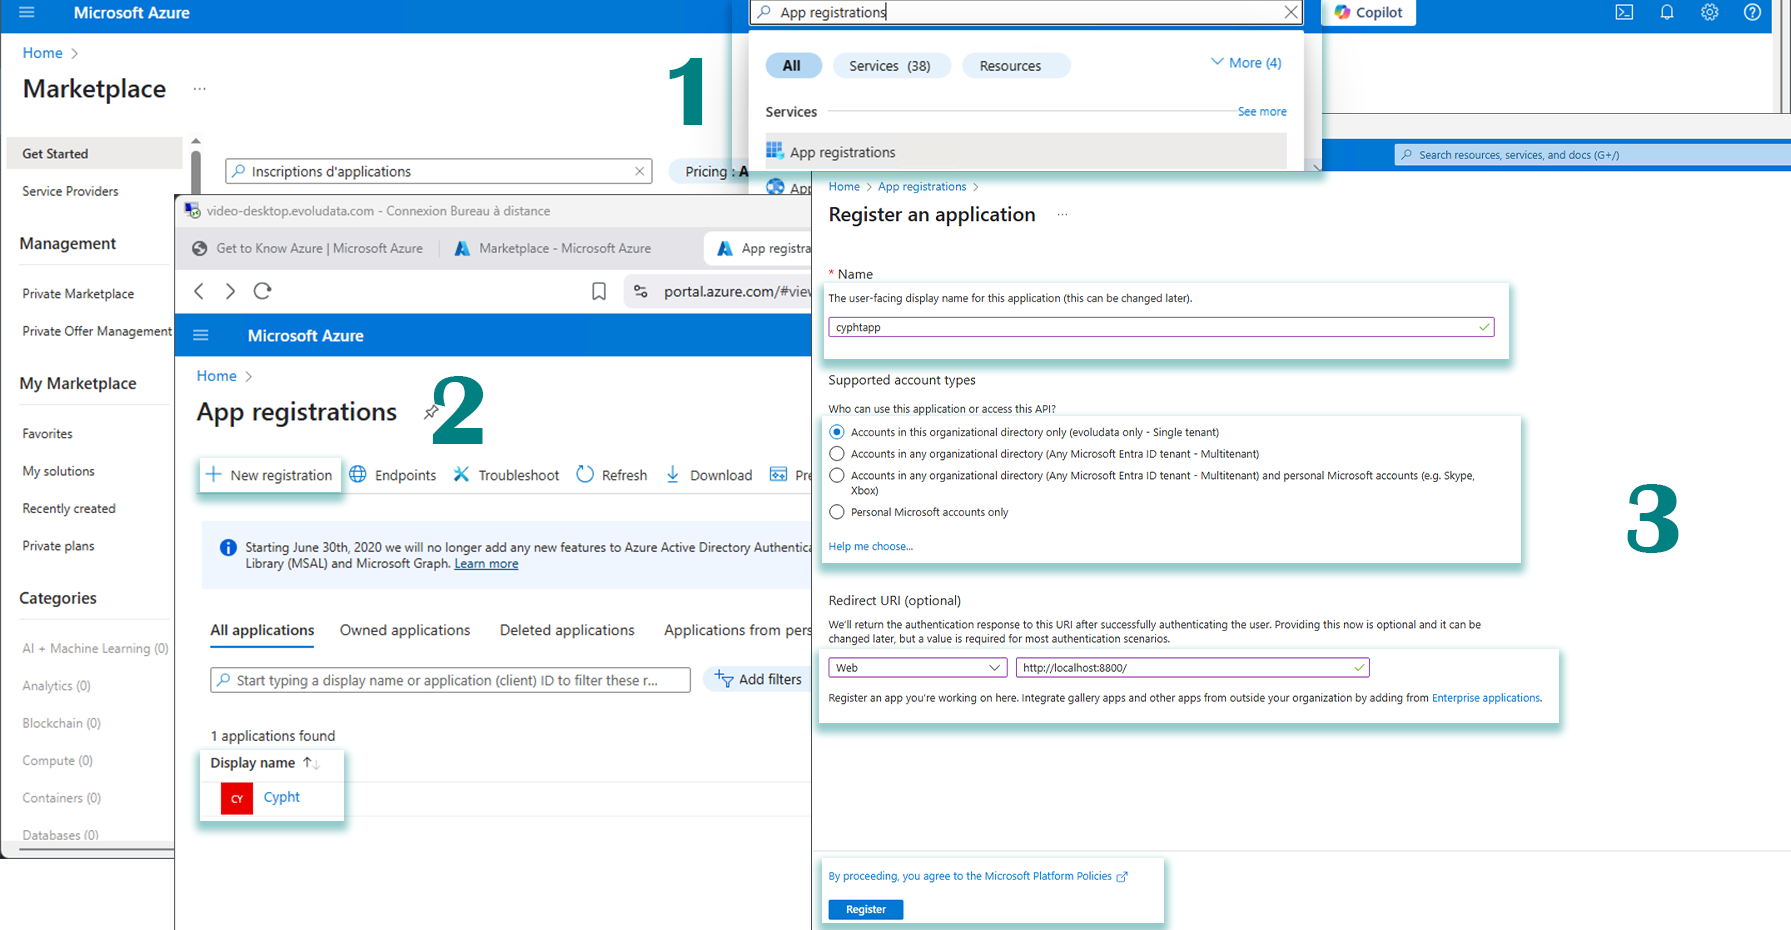This screenshot has height=930, width=1791.
Task: Select Get Started in Marketplace sidebar
Action: (94, 153)
